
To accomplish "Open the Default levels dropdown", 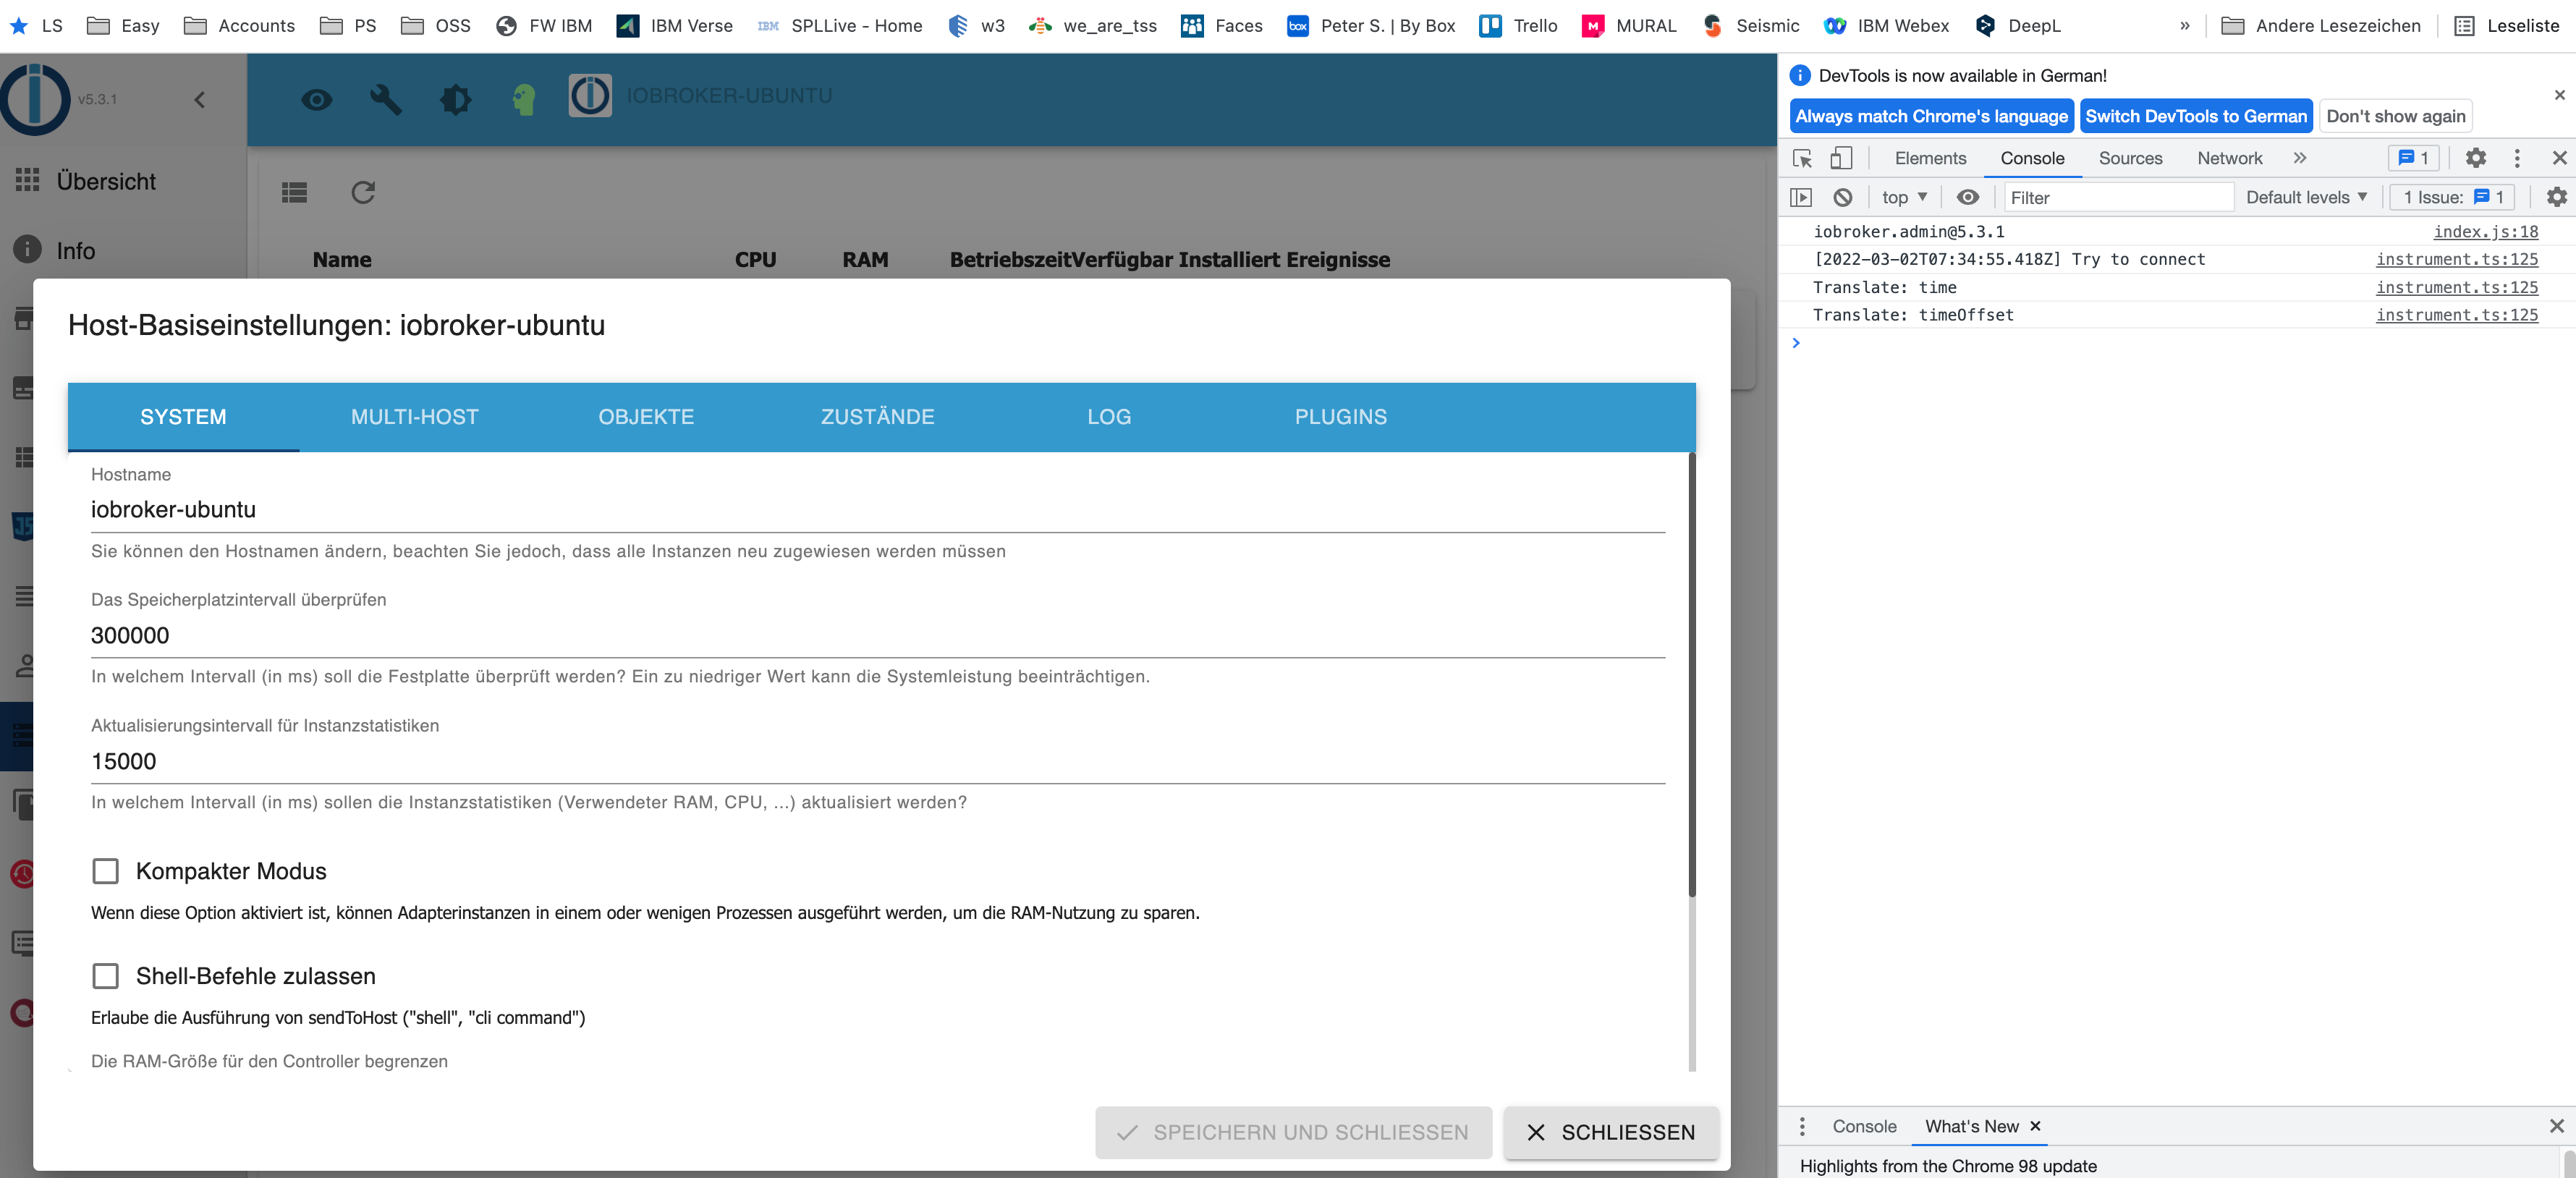I will [2306, 197].
